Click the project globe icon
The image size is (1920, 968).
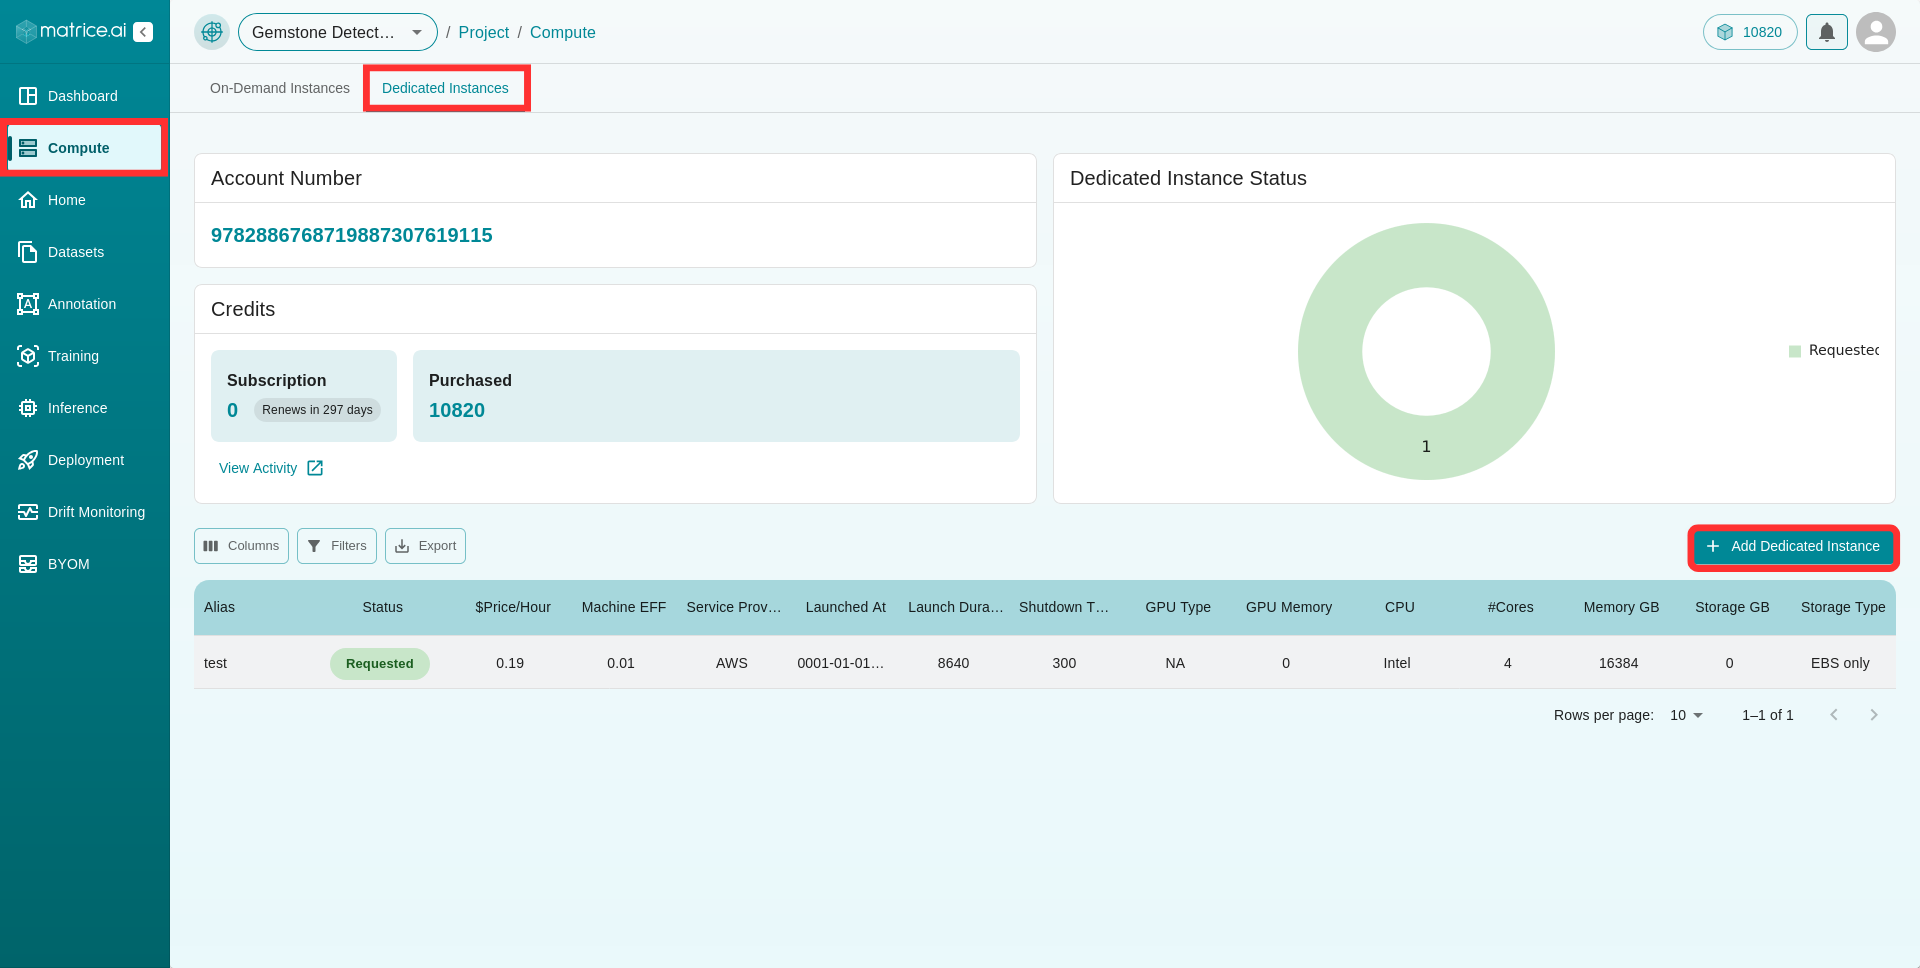point(212,32)
